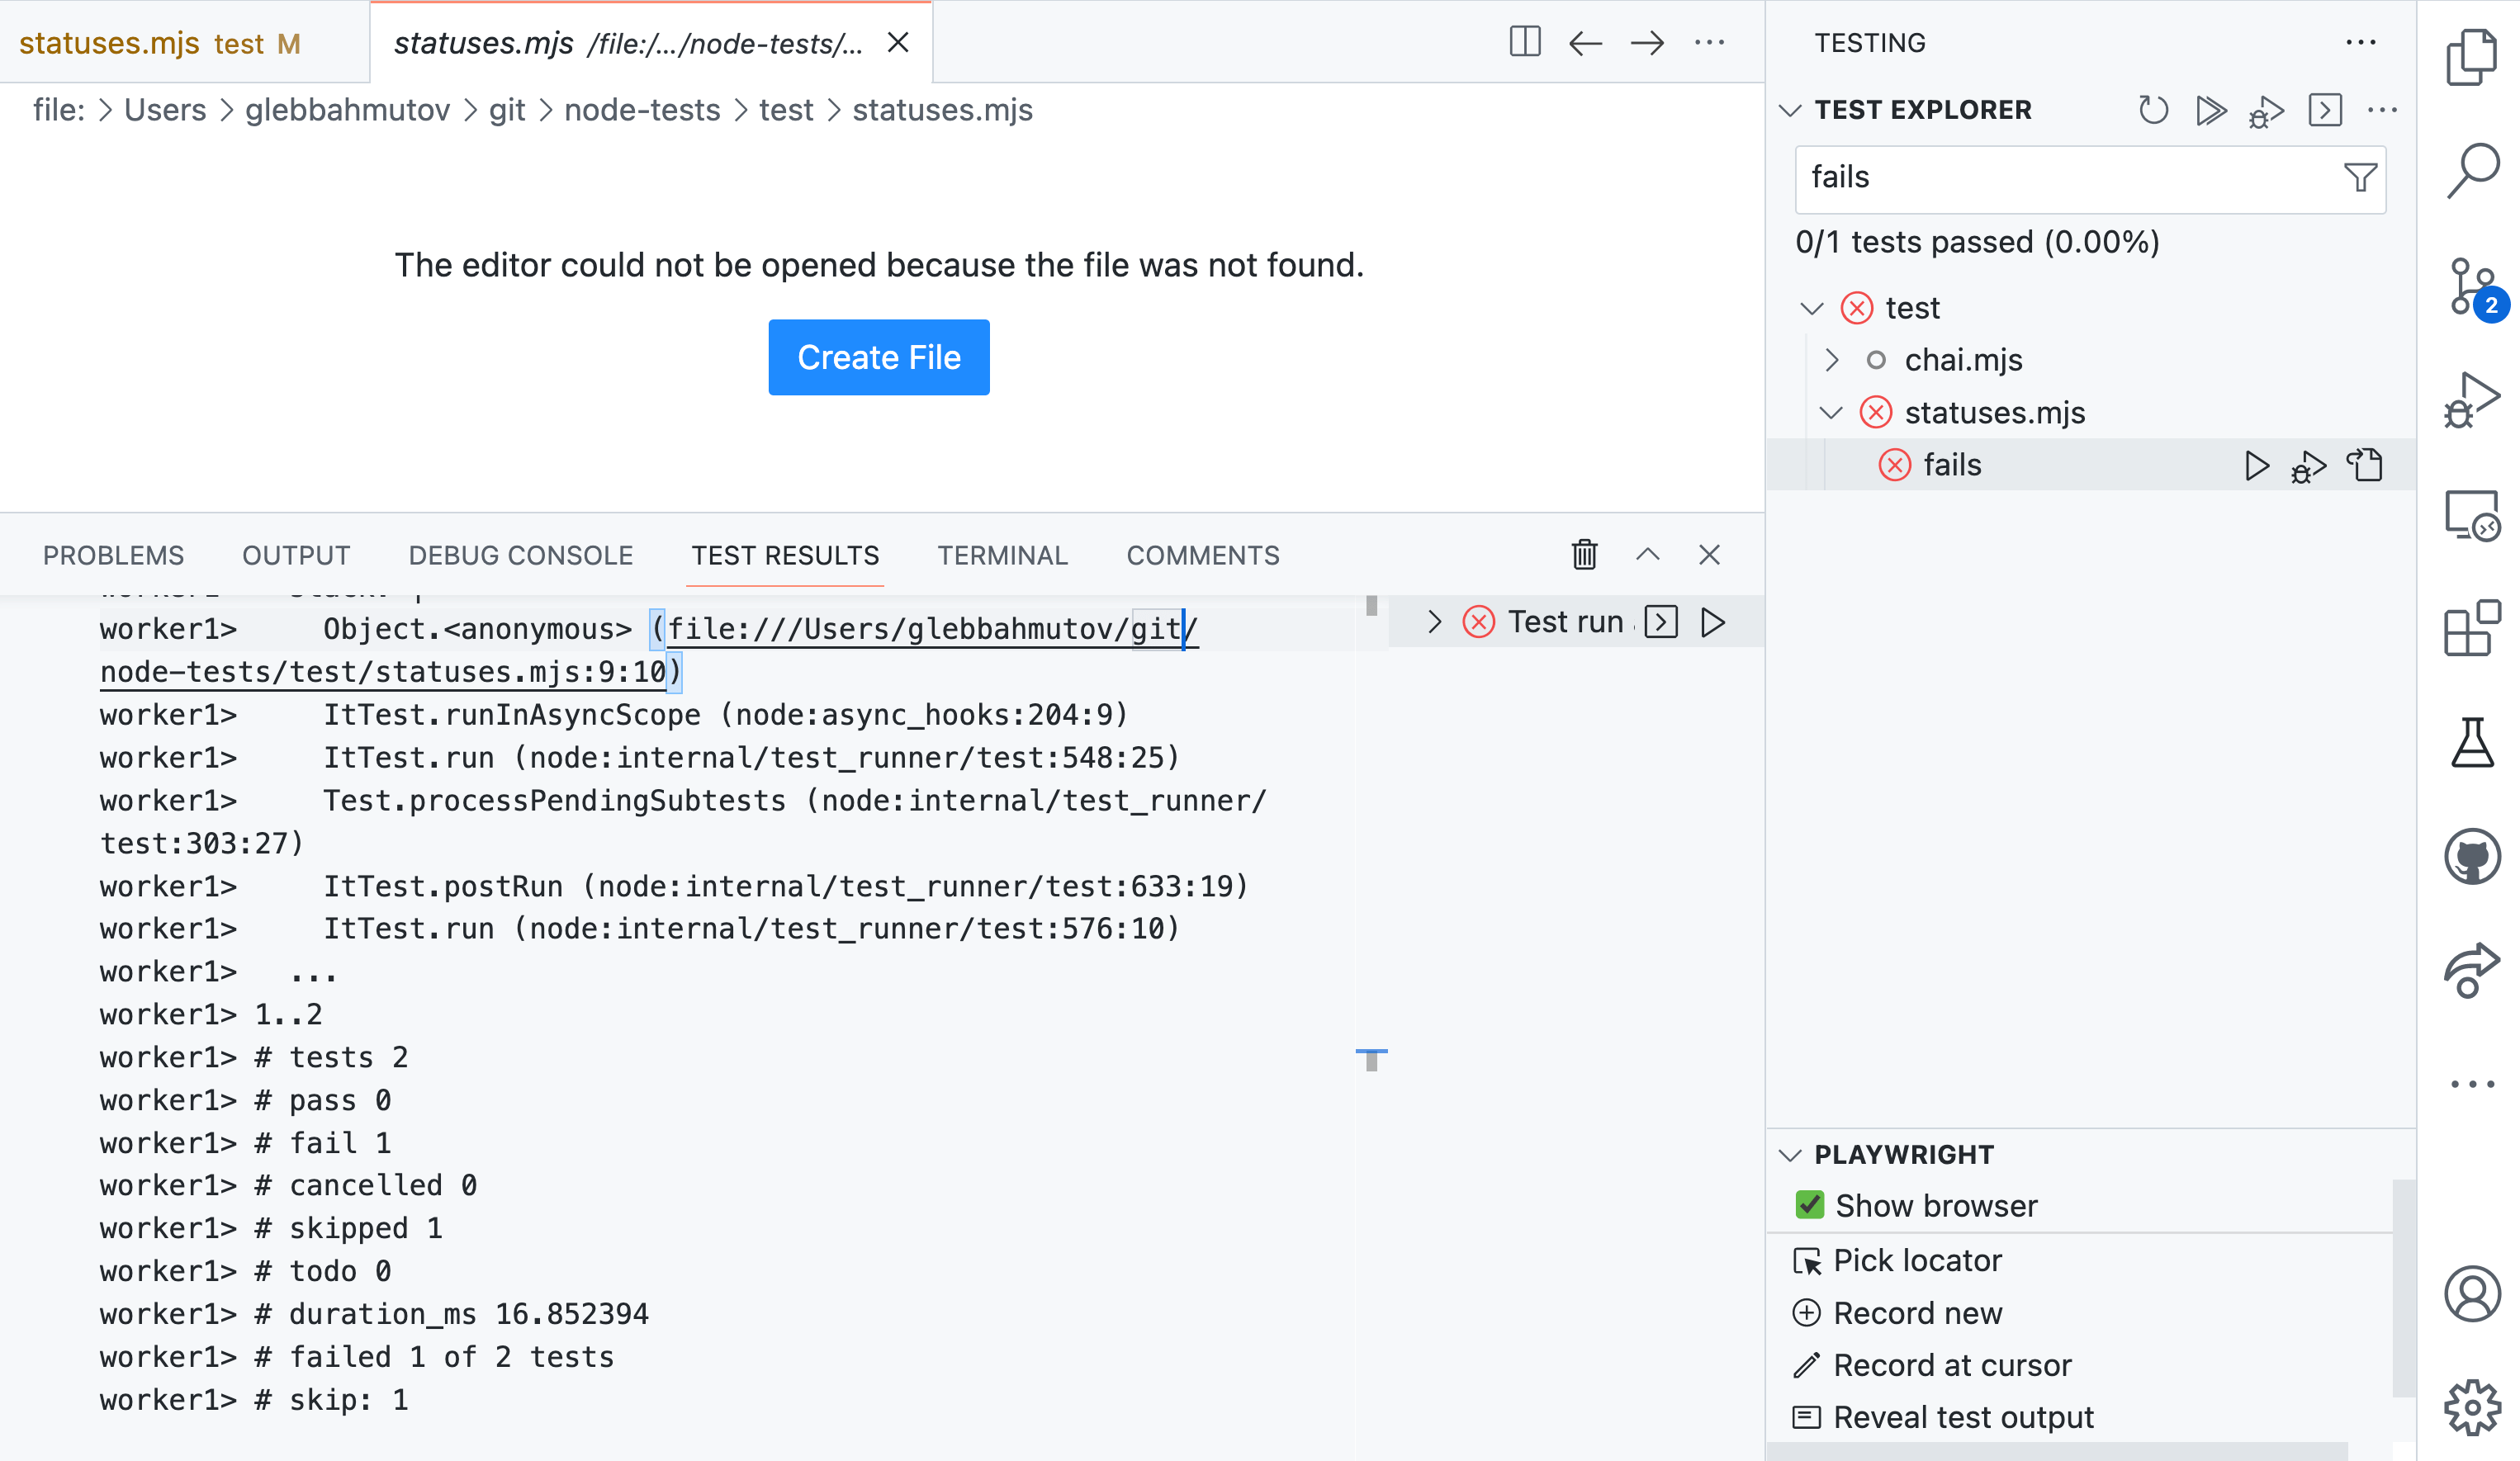The image size is (2520, 1461).
Task: Open the GitHub view in activity bar
Action: pyautogui.click(x=2473, y=856)
